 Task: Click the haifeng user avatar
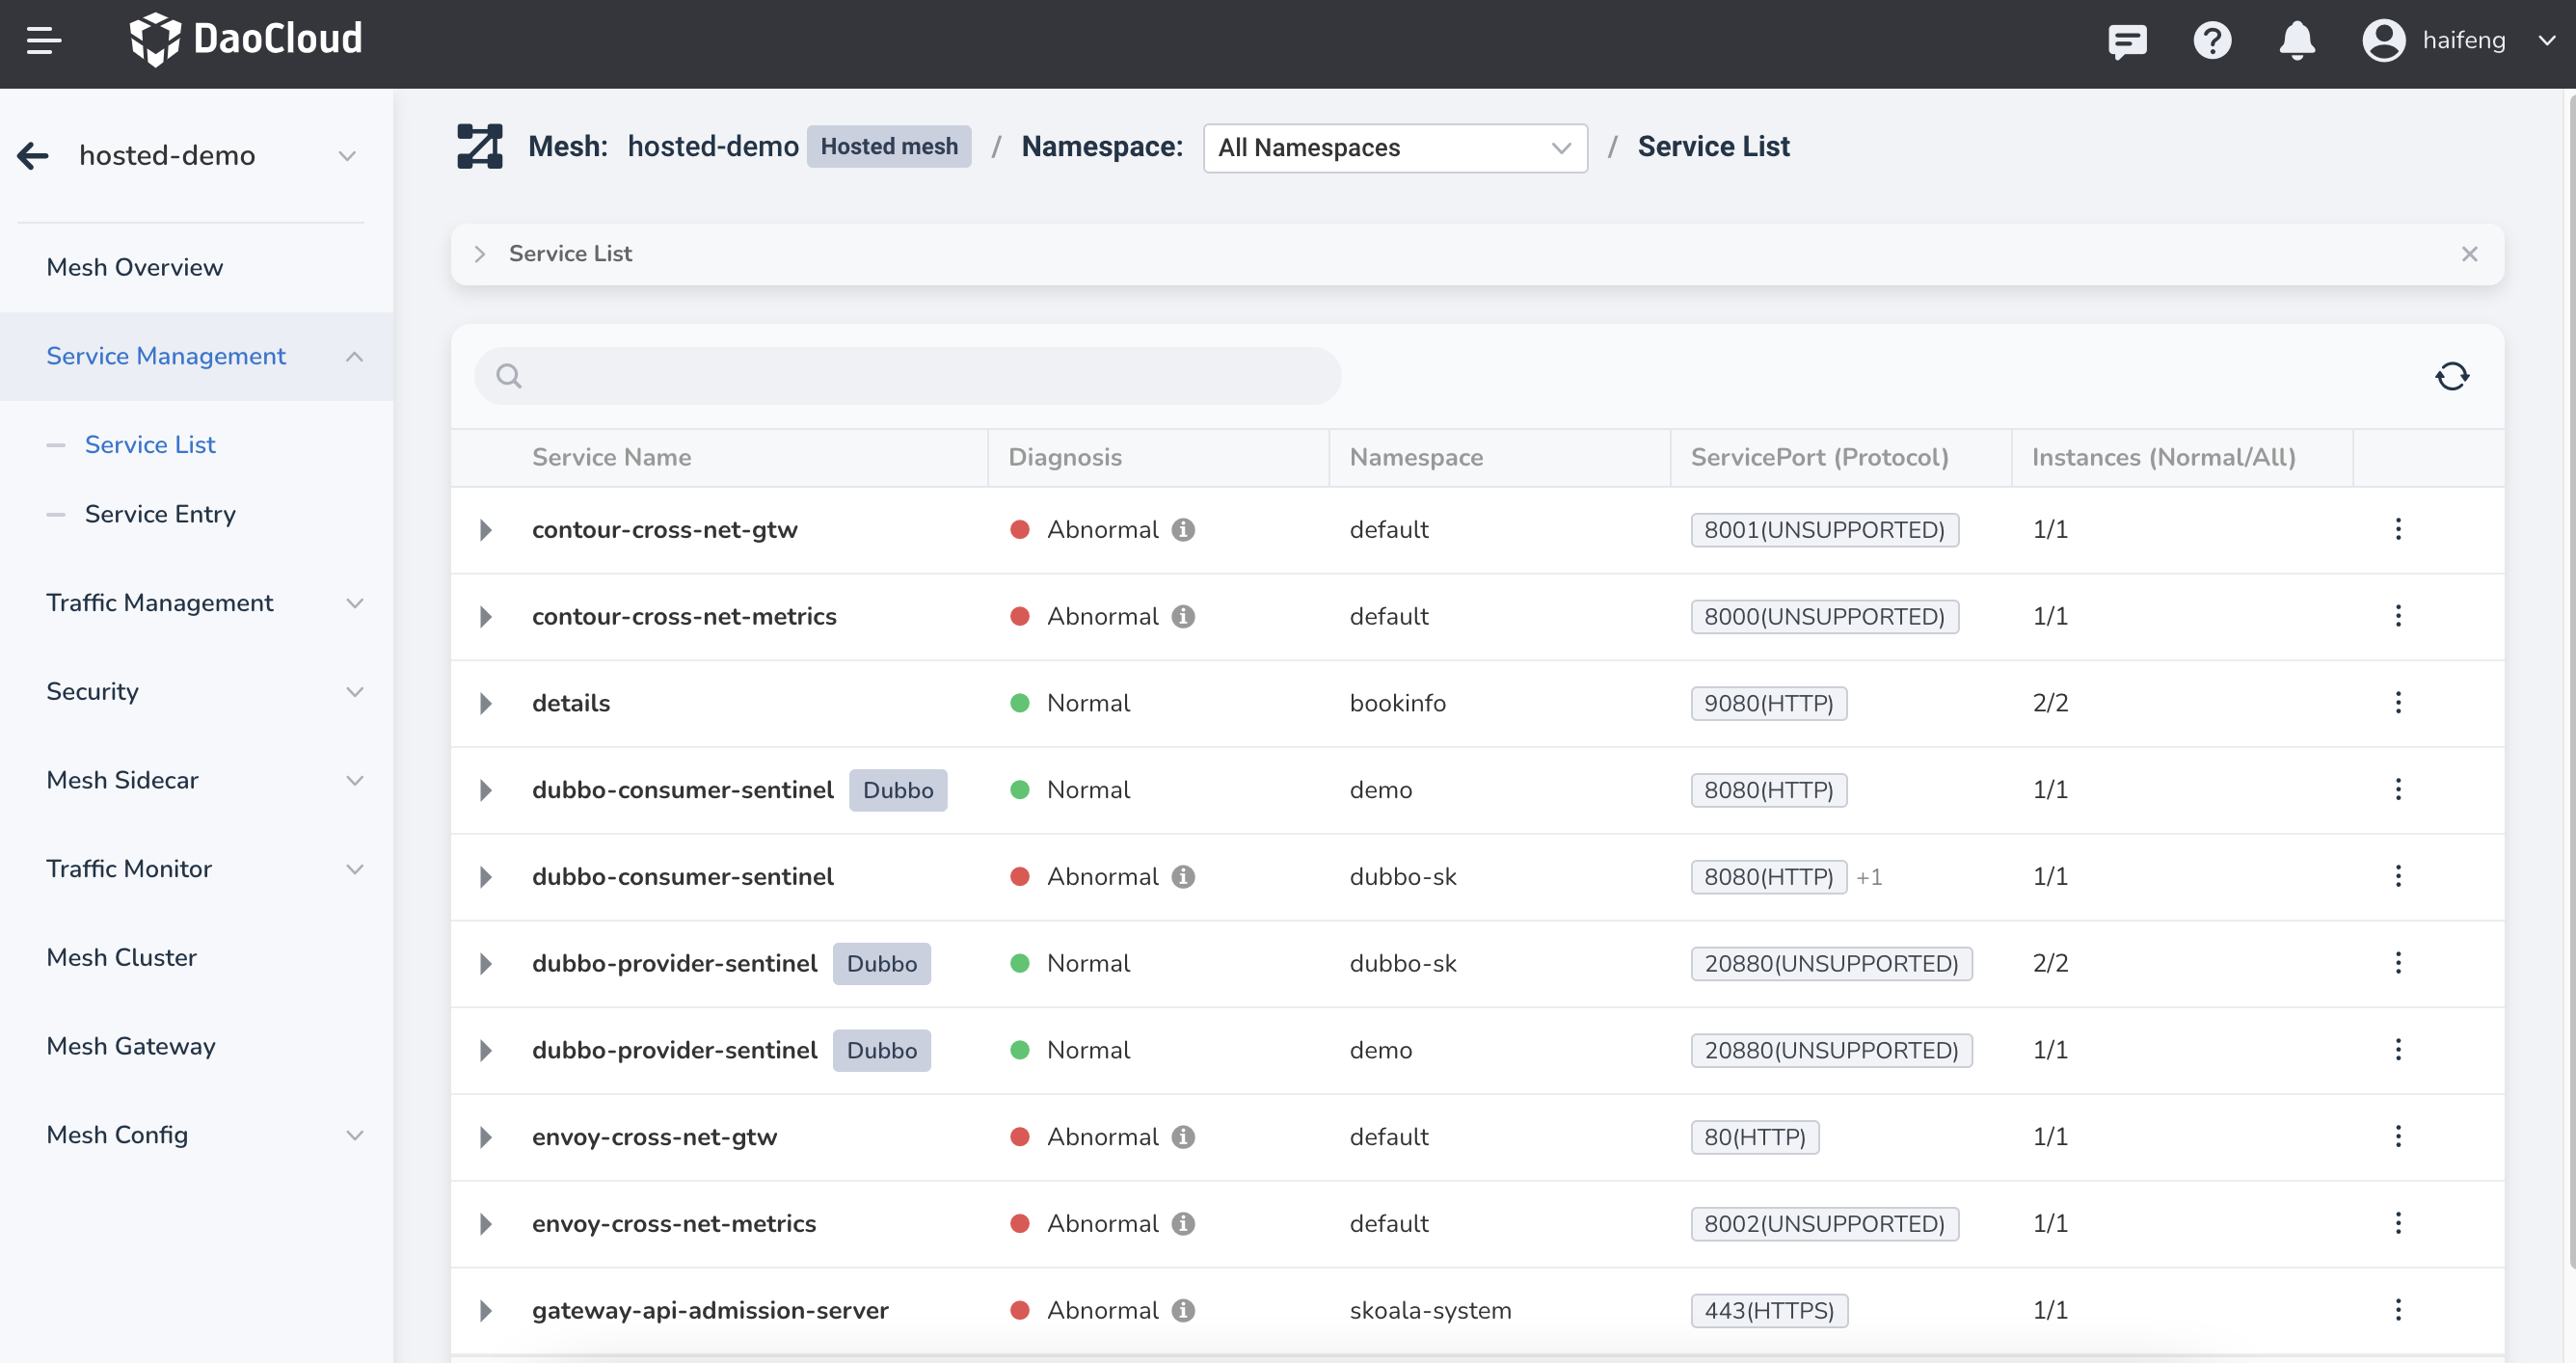coord(2384,41)
